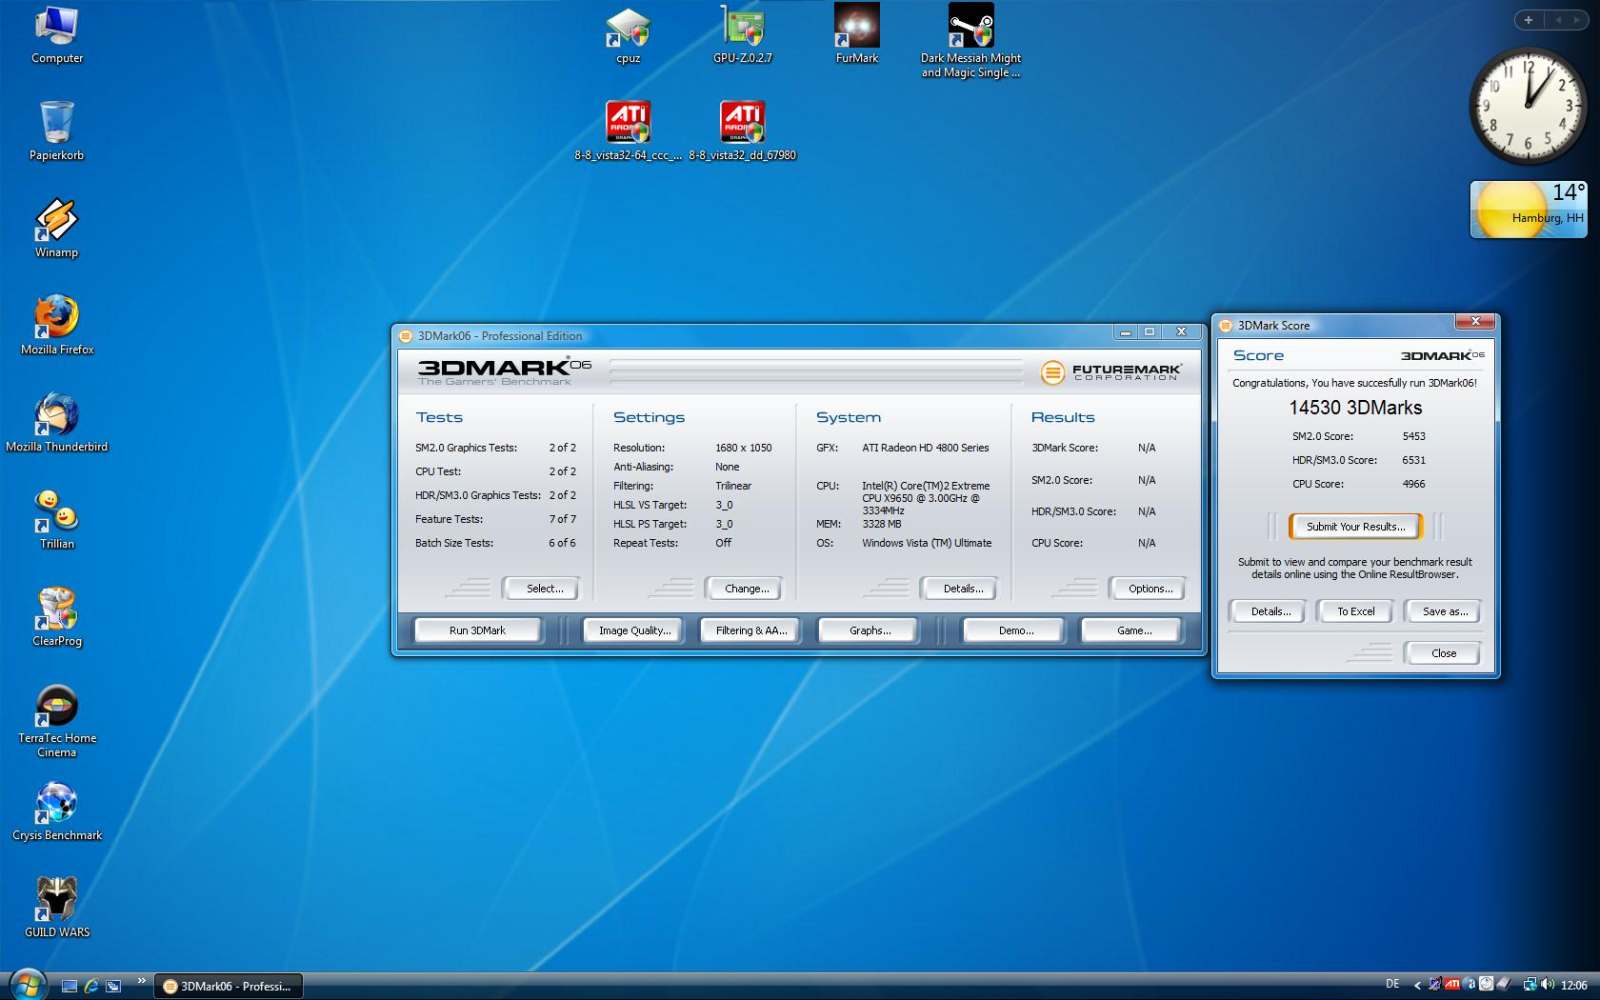Click the 12:06 taskbar clock
This screenshot has width=1600, height=1000.
(x=1574, y=986)
